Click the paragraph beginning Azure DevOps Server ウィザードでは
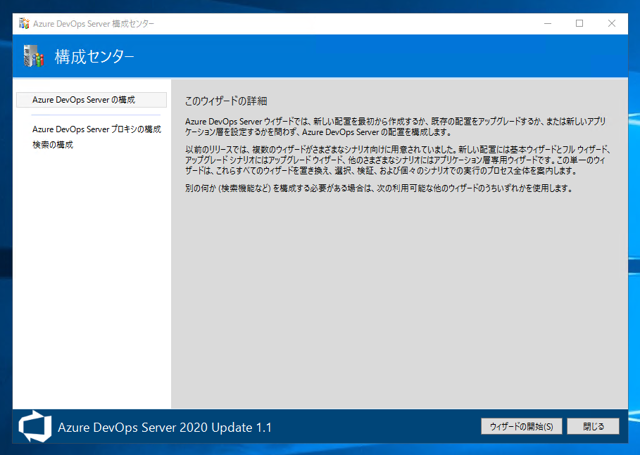The image size is (640, 455). [x=395, y=127]
